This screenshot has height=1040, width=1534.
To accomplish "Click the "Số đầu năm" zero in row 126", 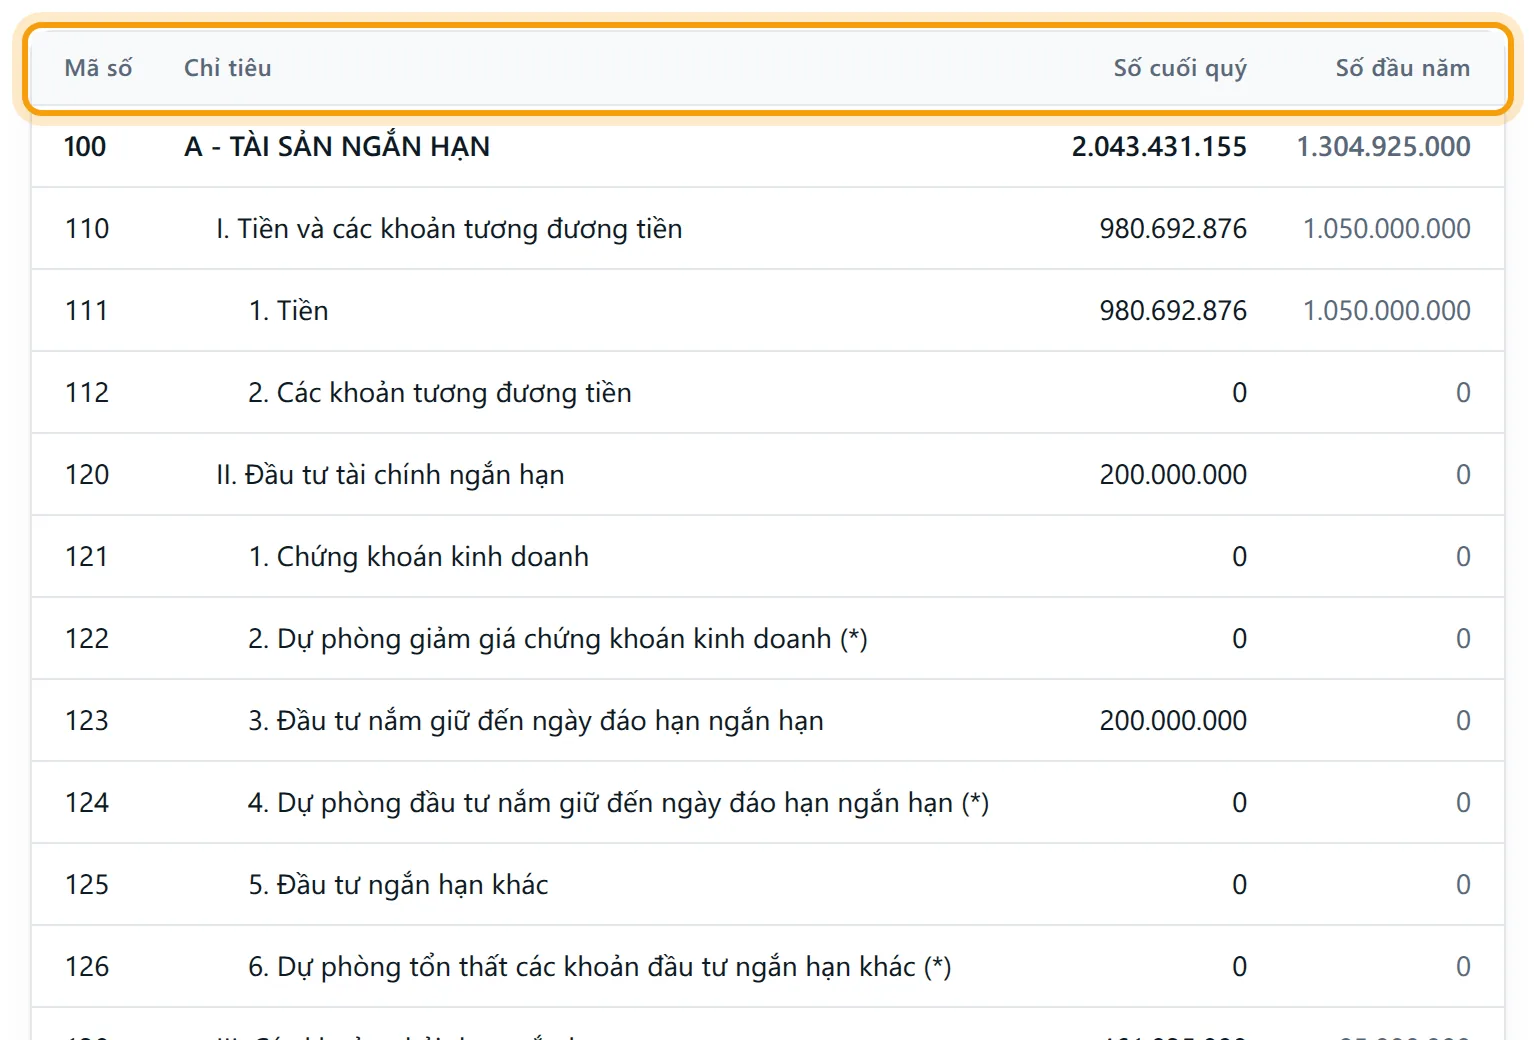I will point(1463,967).
